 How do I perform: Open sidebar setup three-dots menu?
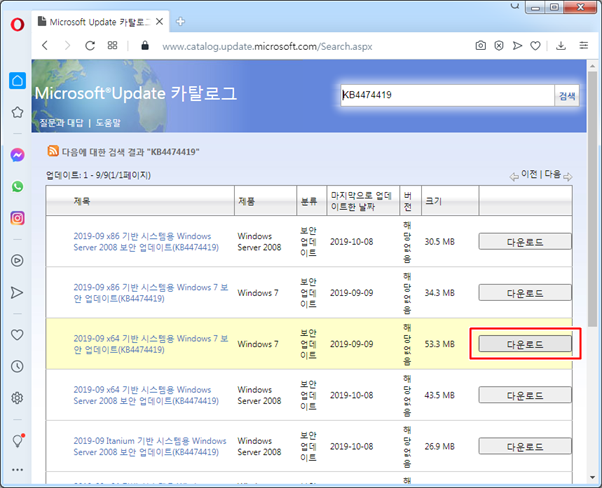click(x=17, y=470)
